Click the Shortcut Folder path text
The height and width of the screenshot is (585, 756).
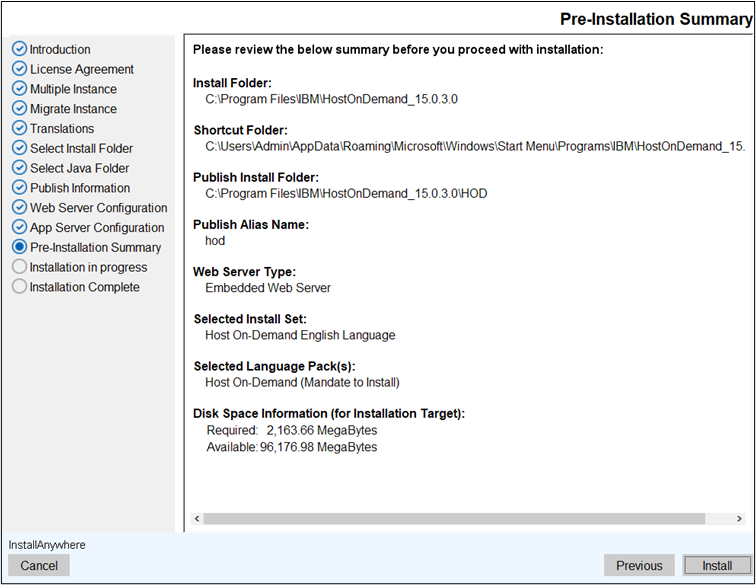[x=476, y=147]
